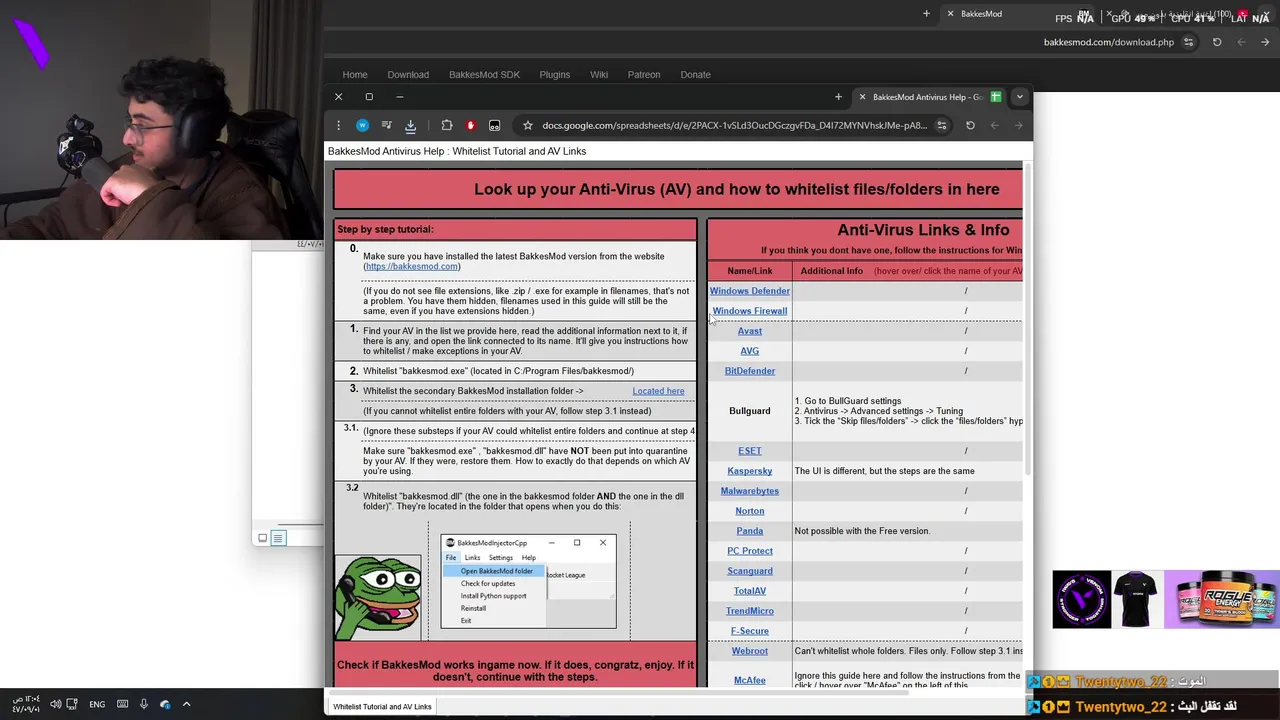Open the touch keyboard taskbar icon
This screenshot has width=1280, height=720.
pyautogui.click(x=122, y=704)
